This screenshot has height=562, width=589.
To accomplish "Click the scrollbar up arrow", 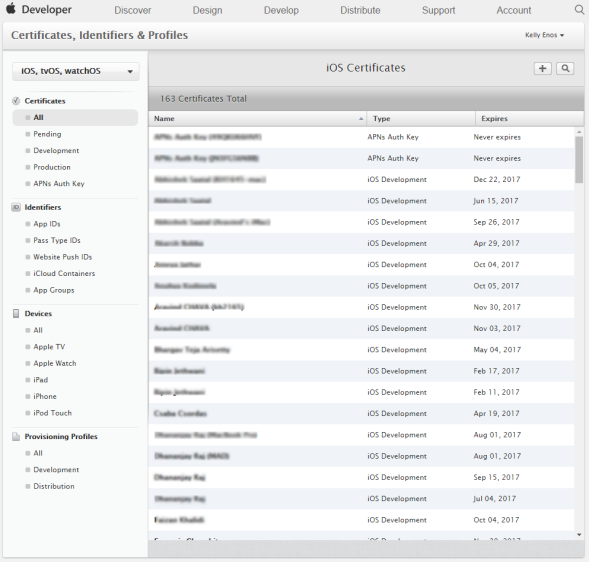I will coord(579,132).
